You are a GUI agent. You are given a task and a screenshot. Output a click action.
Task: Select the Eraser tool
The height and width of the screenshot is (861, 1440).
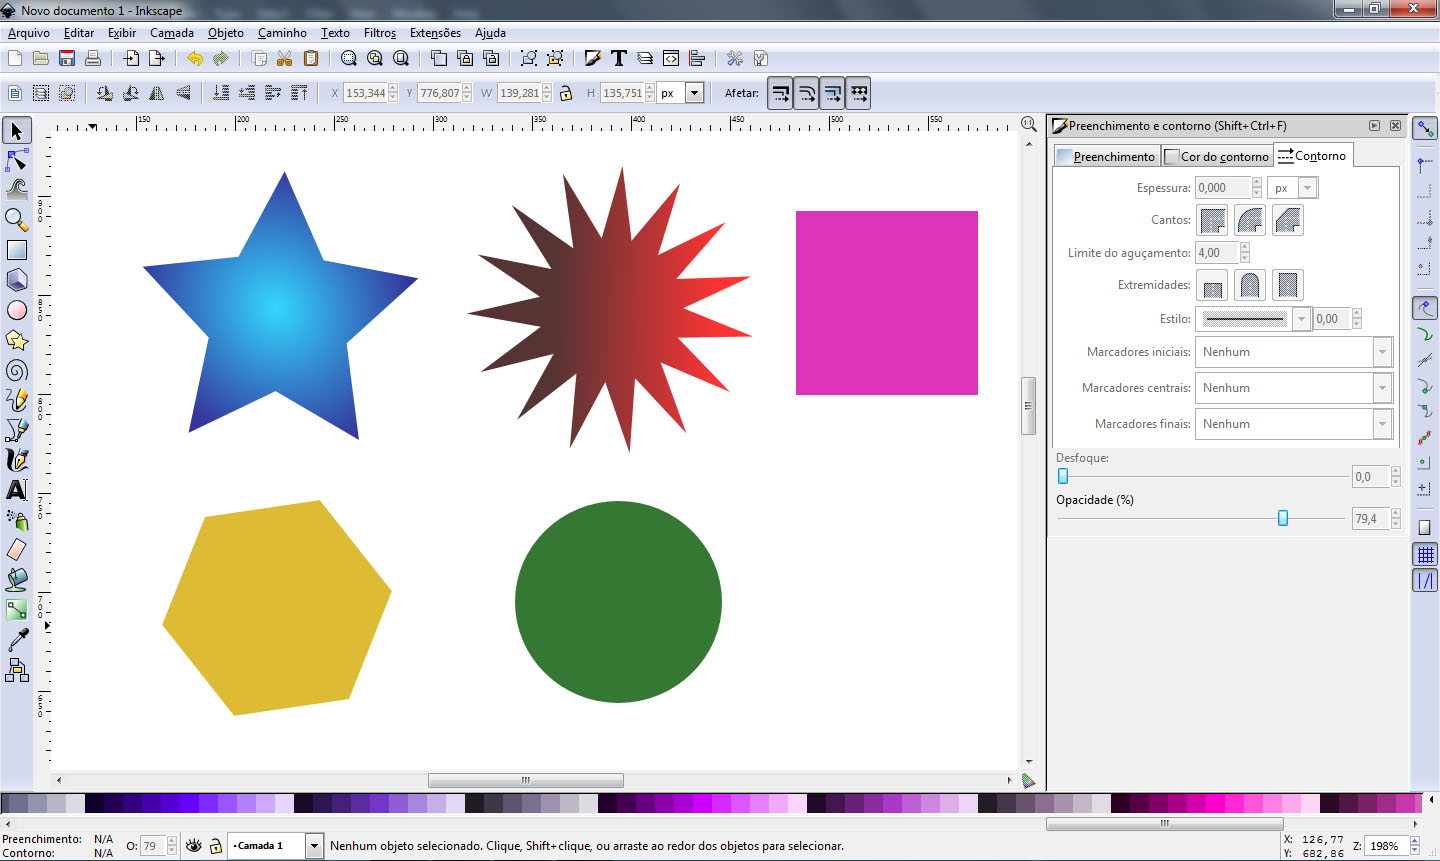pyautogui.click(x=17, y=550)
